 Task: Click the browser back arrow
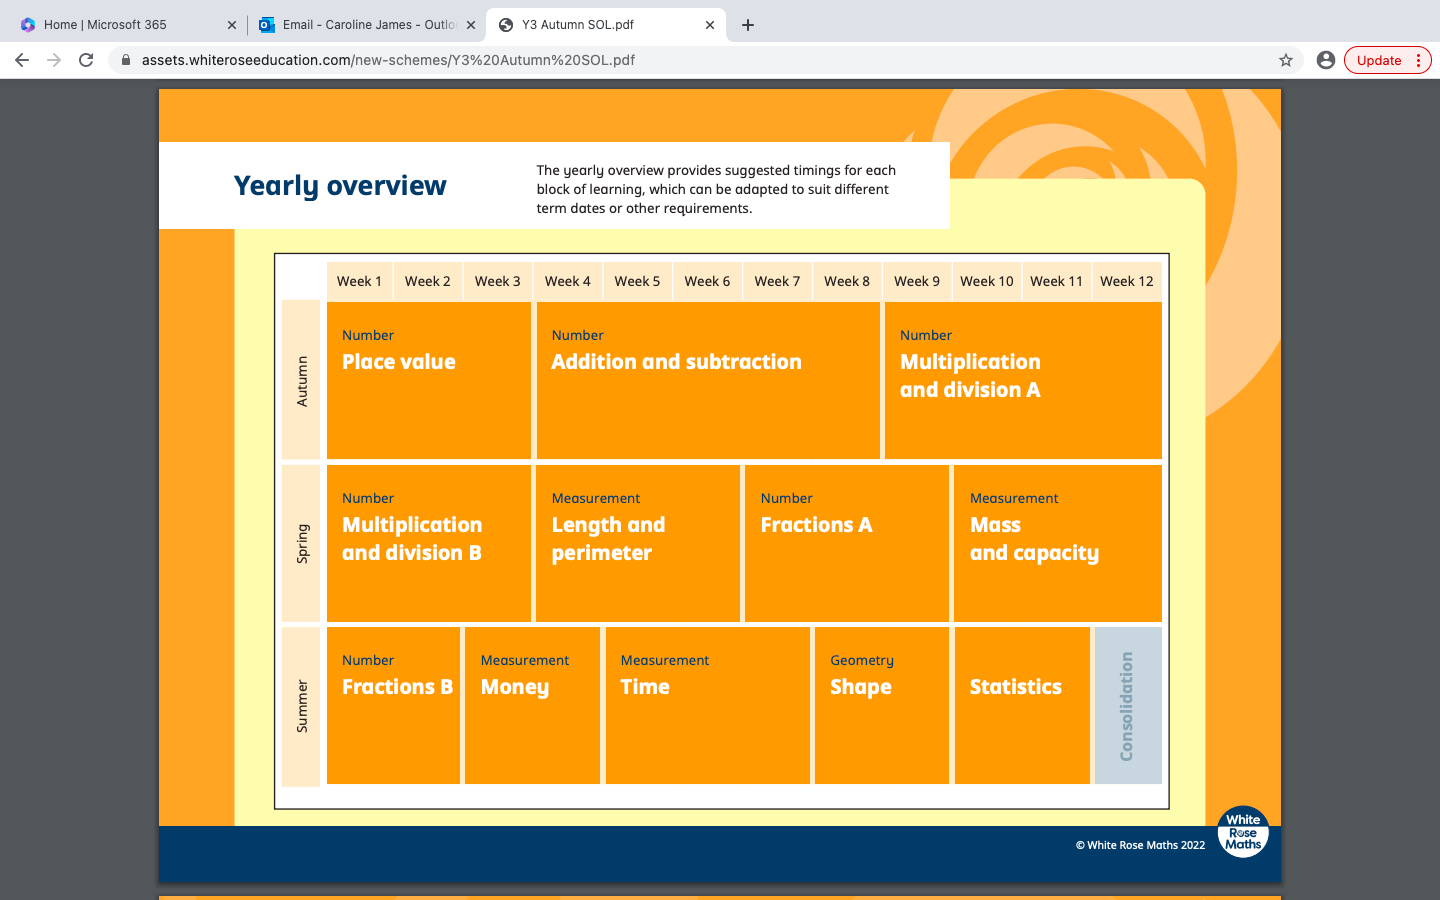[22, 60]
